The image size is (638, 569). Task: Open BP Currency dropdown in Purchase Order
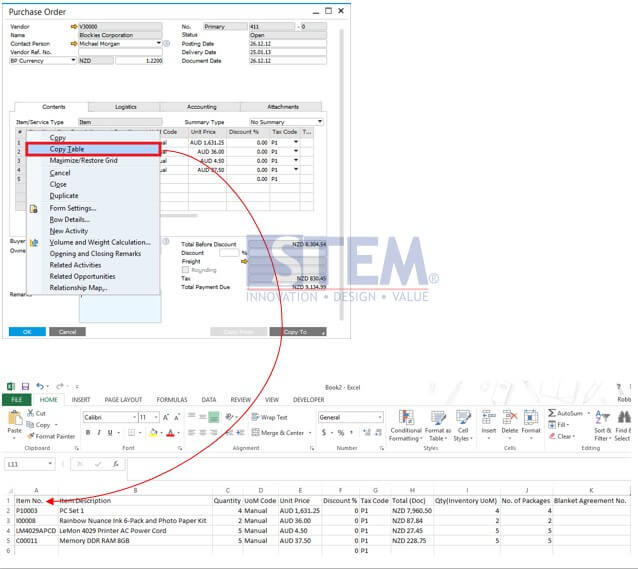pyautogui.click(x=73, y=60)
